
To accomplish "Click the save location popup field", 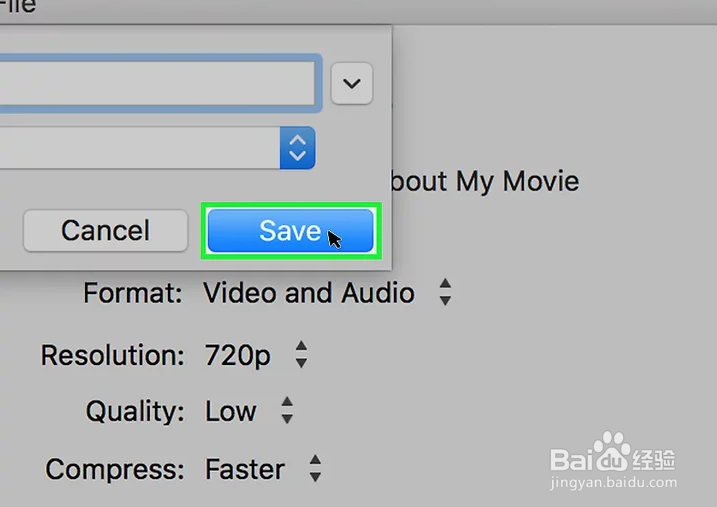I will point(157,148).
